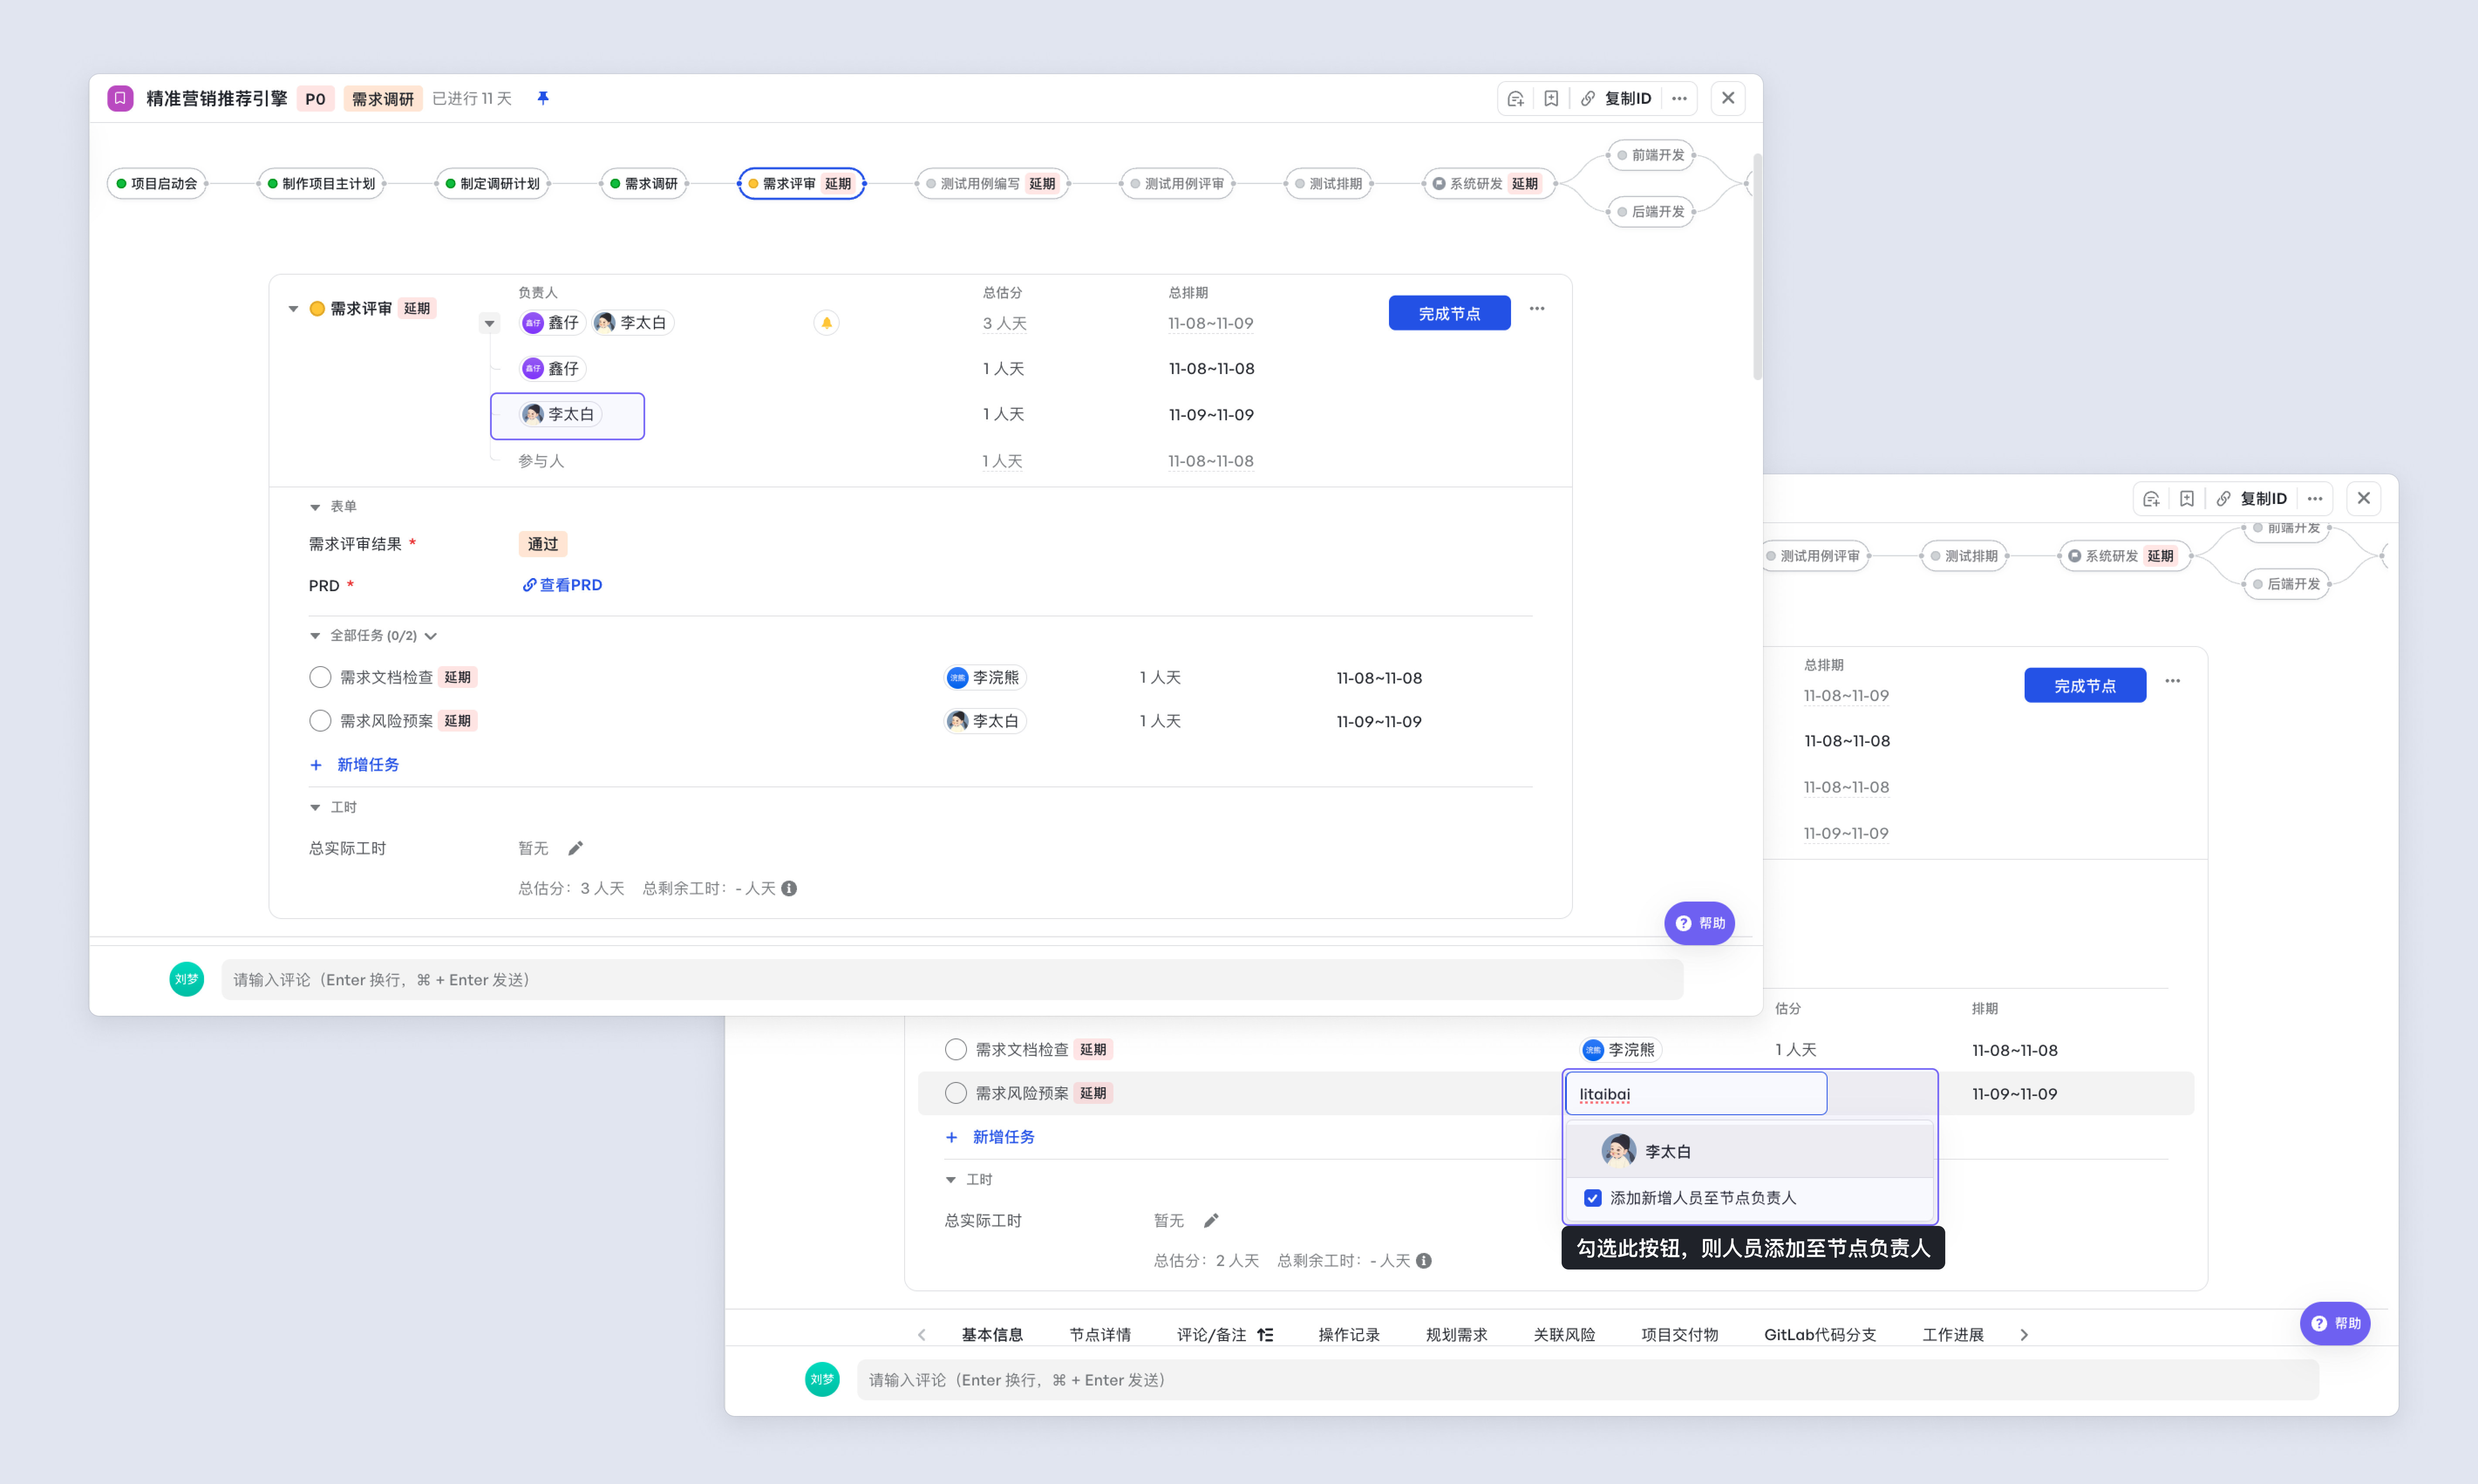Click the info icon after 总估分：3 人天
The height and width of the screenshot is (1484, 2478).
pyautogui.click(x=789, y=888)
